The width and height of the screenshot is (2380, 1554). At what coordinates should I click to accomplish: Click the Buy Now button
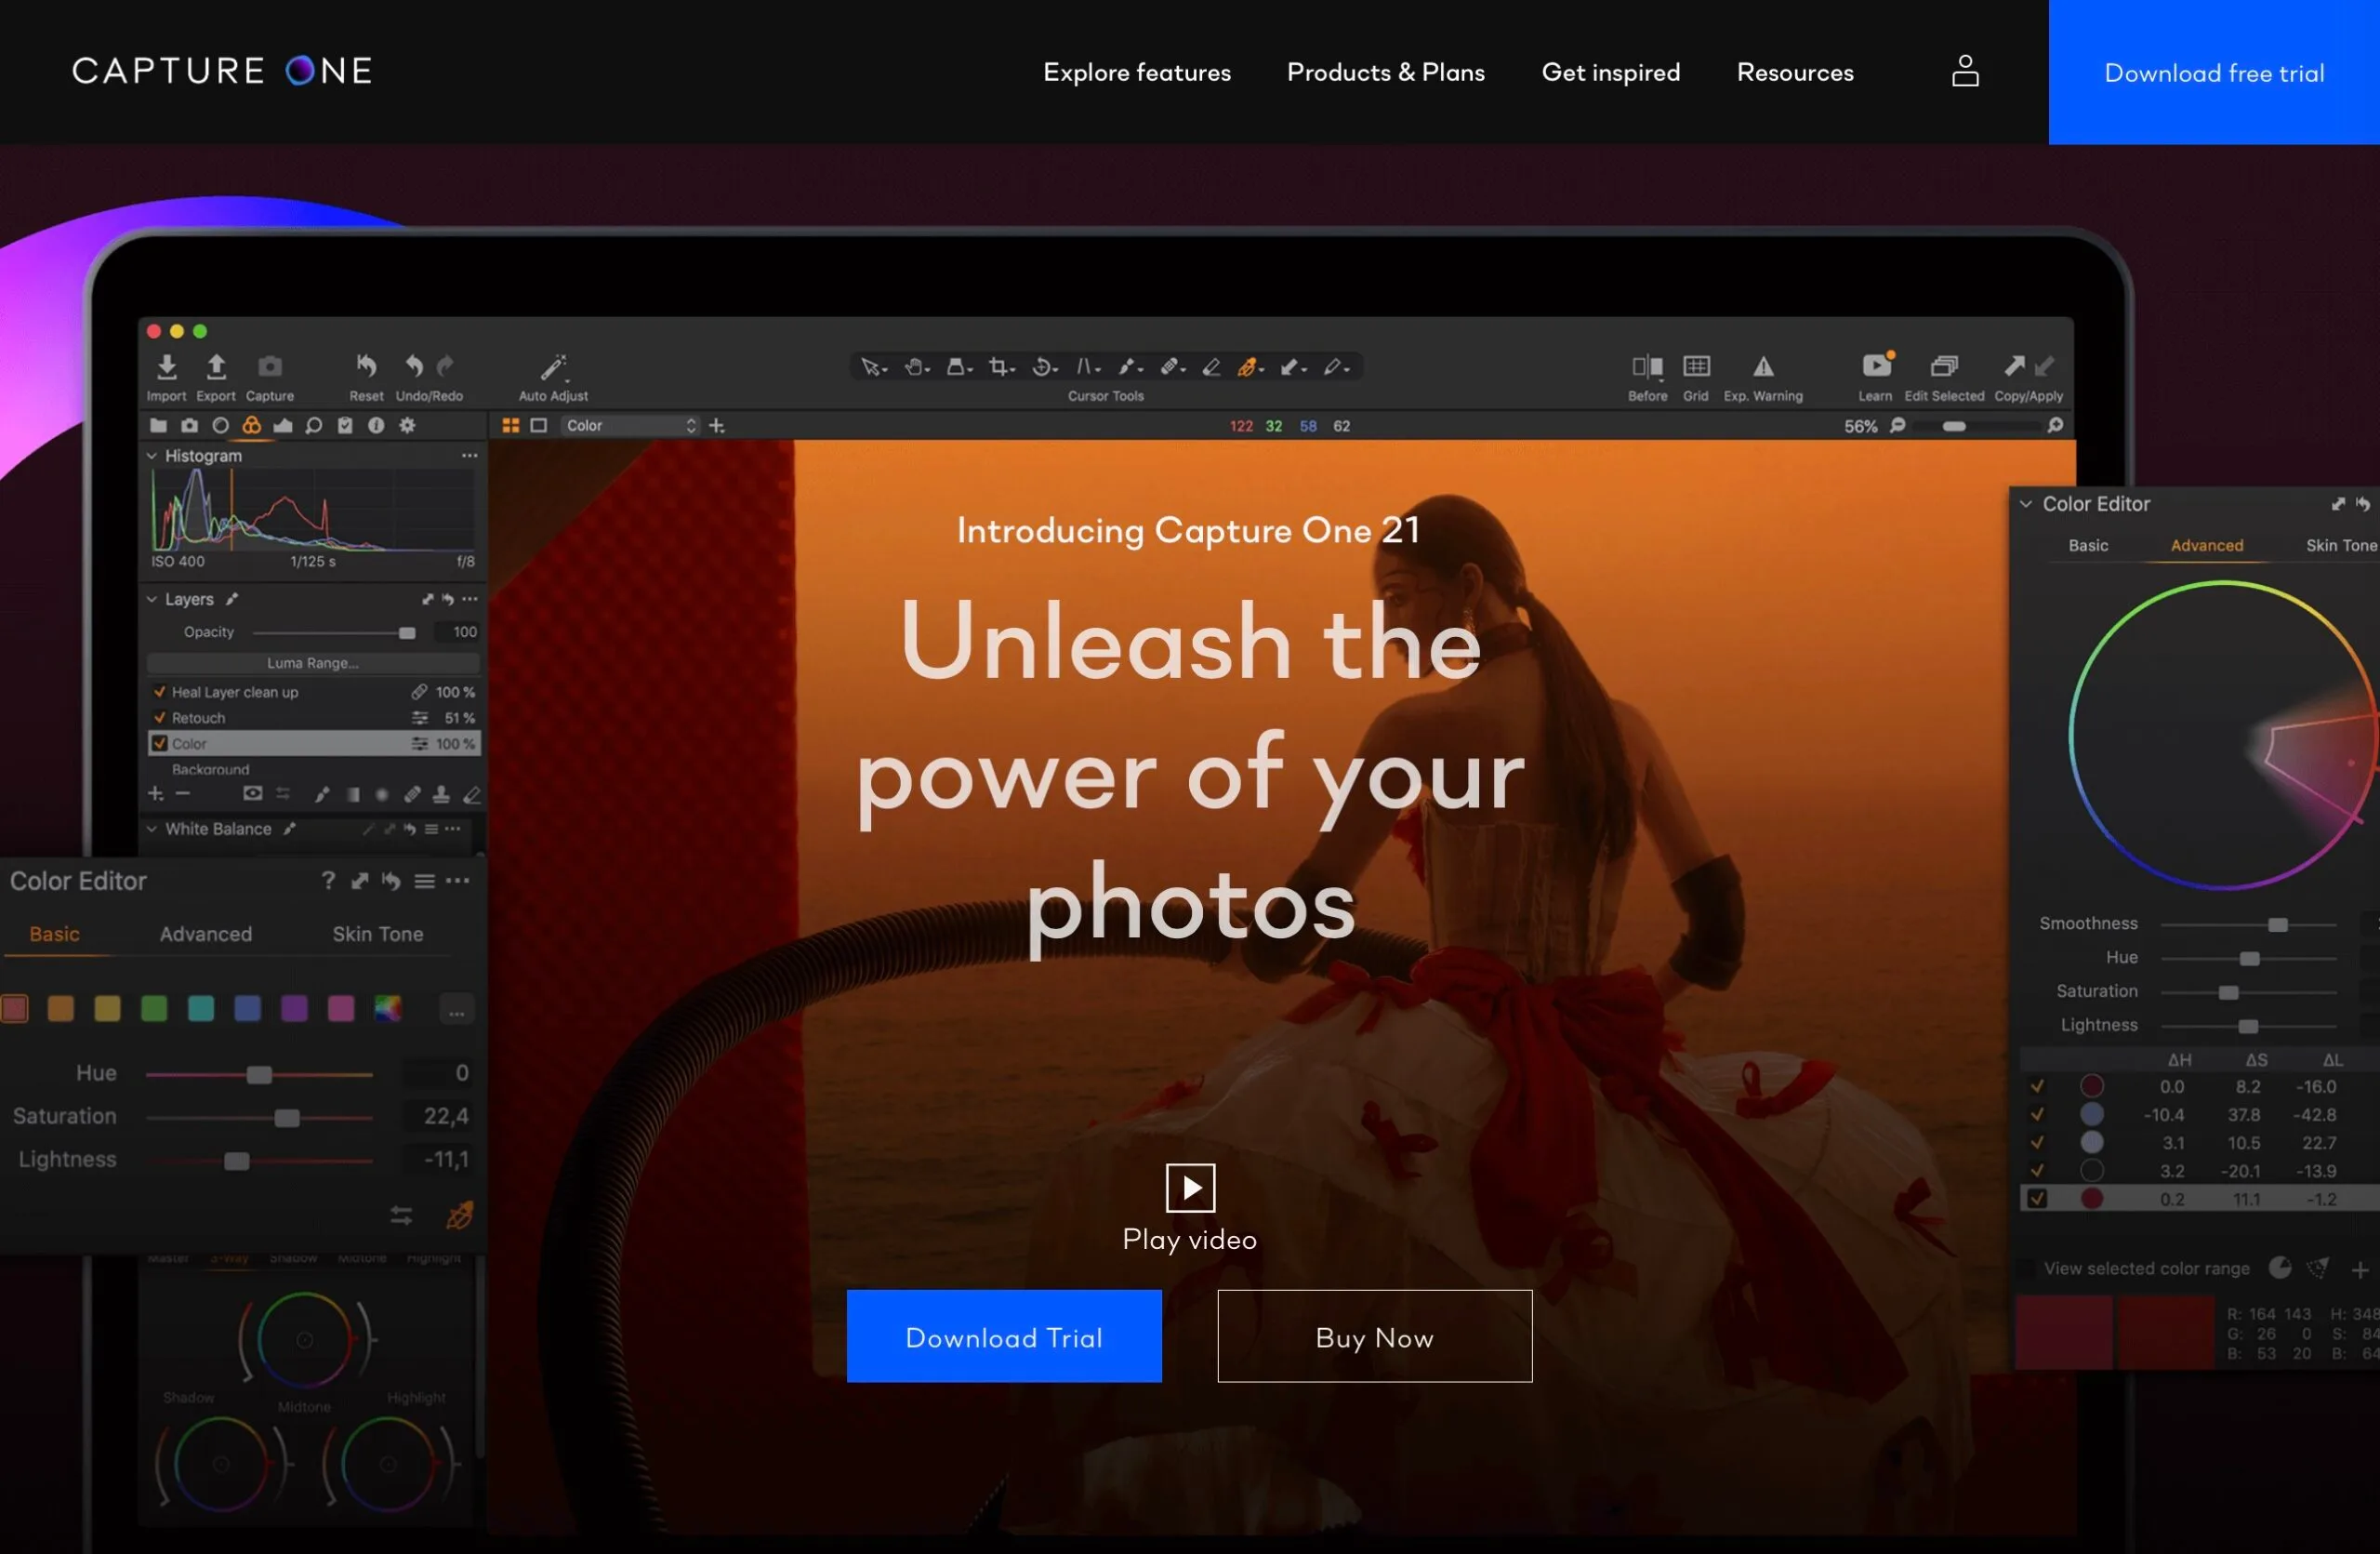[1375, 1337]
